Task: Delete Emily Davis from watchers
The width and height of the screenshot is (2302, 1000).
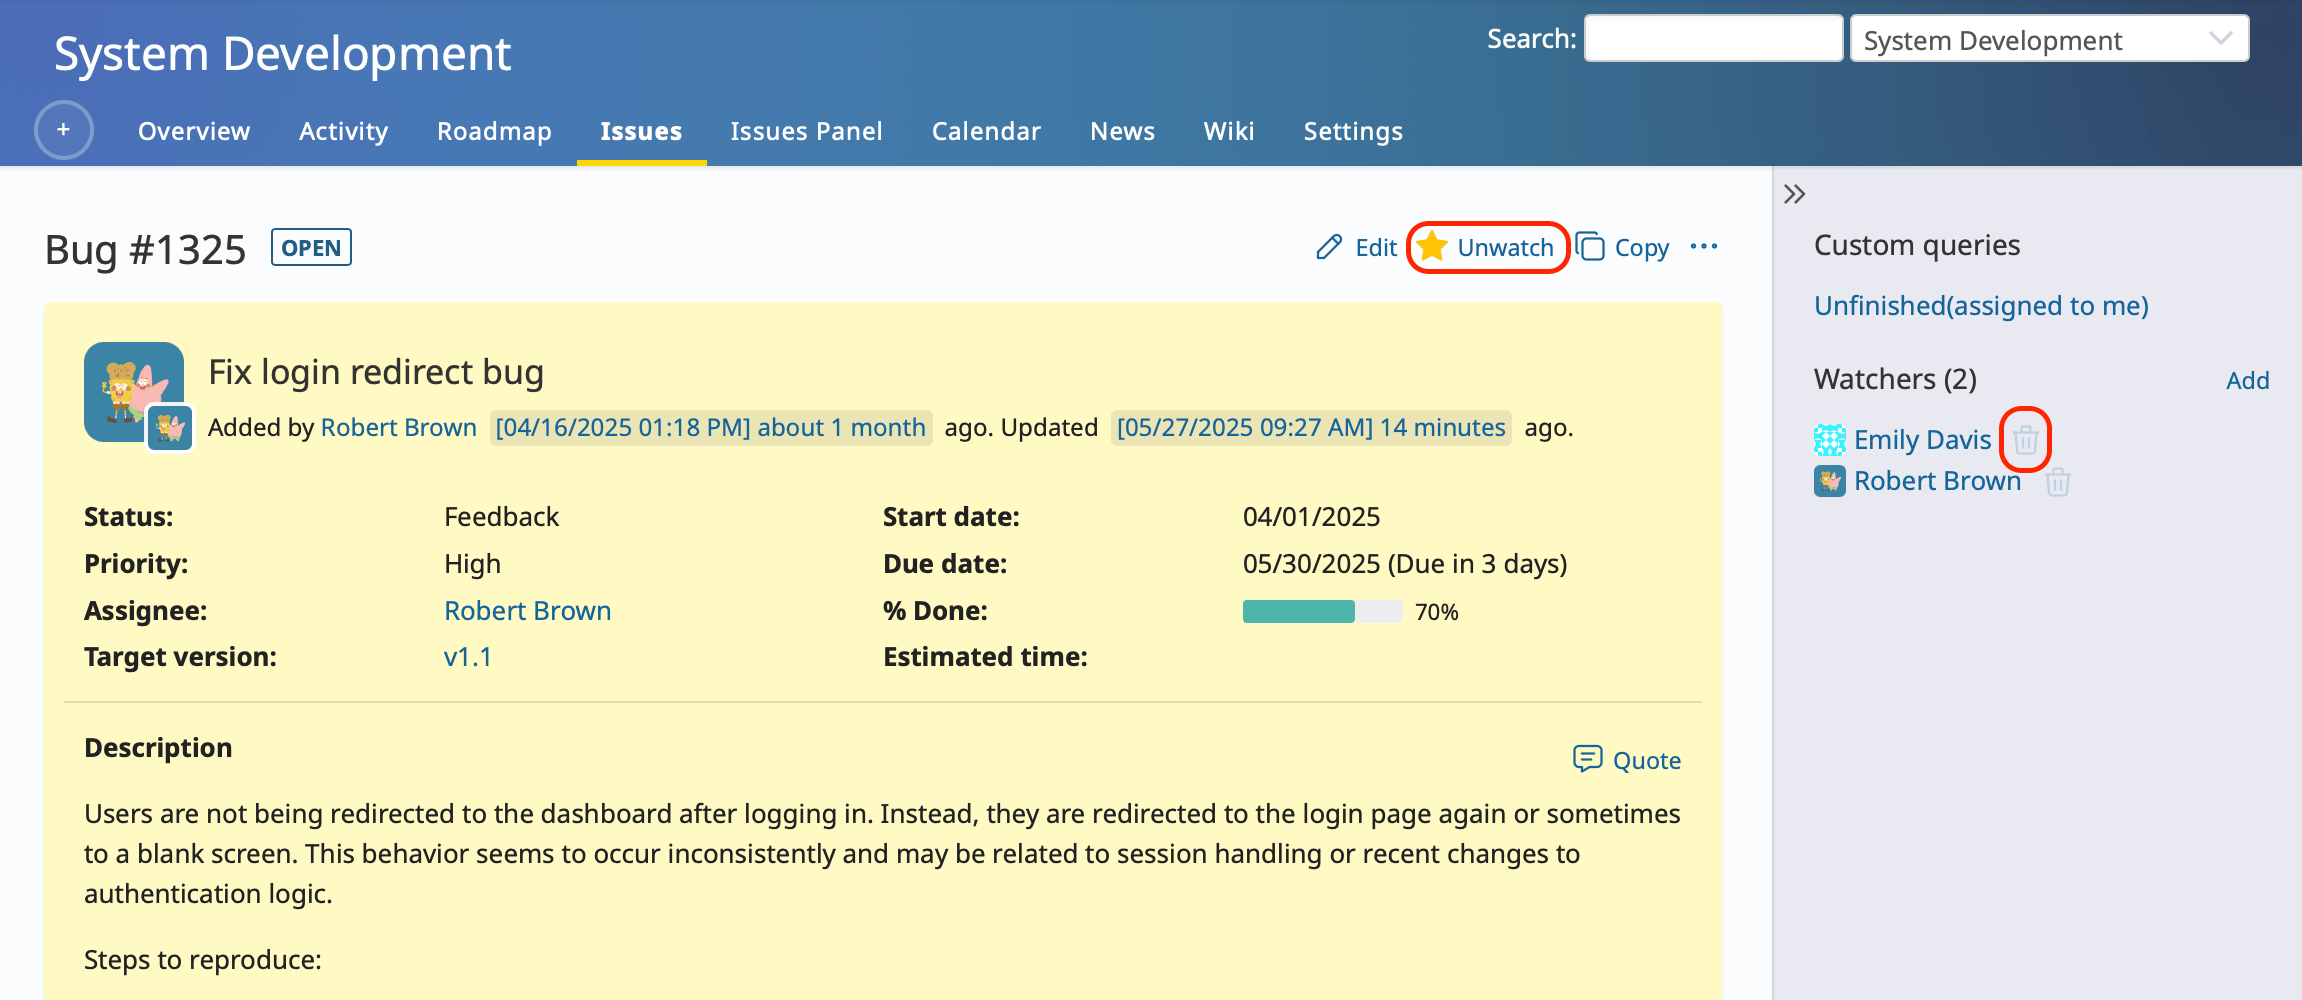Action: (2025, 440)
